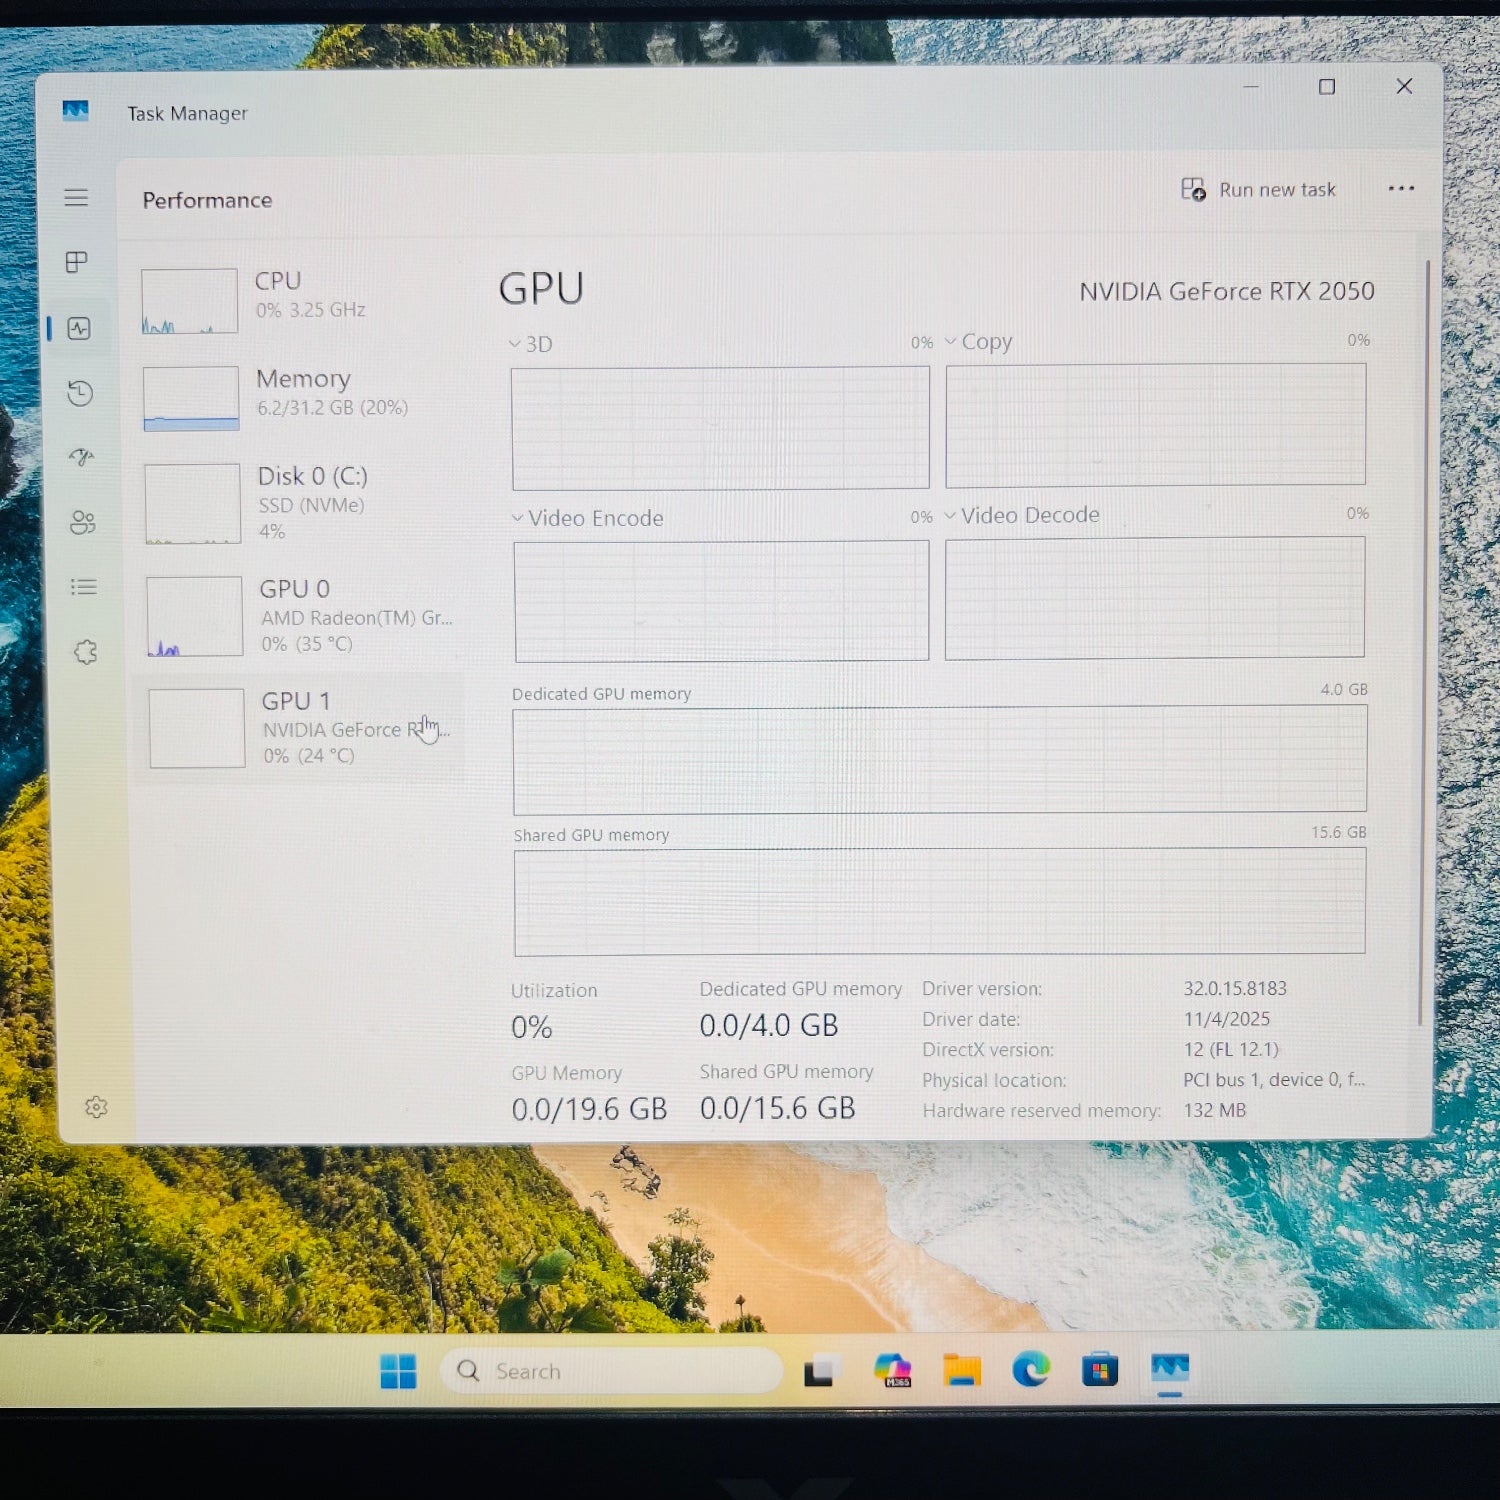Open the Details page icon
This screenshot has height=1500, width=1500.
coord(83,587)
